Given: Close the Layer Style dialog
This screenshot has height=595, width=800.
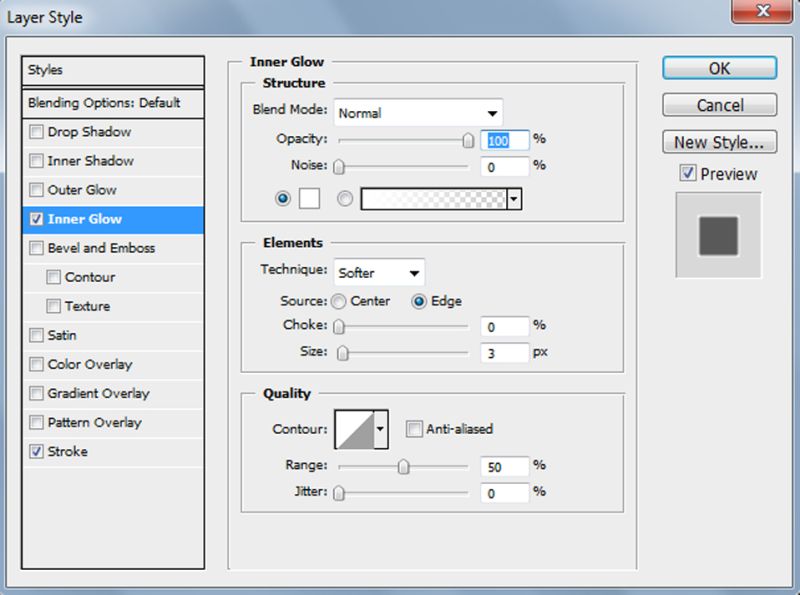Looking at the screenshot, I should pos(762,10).
